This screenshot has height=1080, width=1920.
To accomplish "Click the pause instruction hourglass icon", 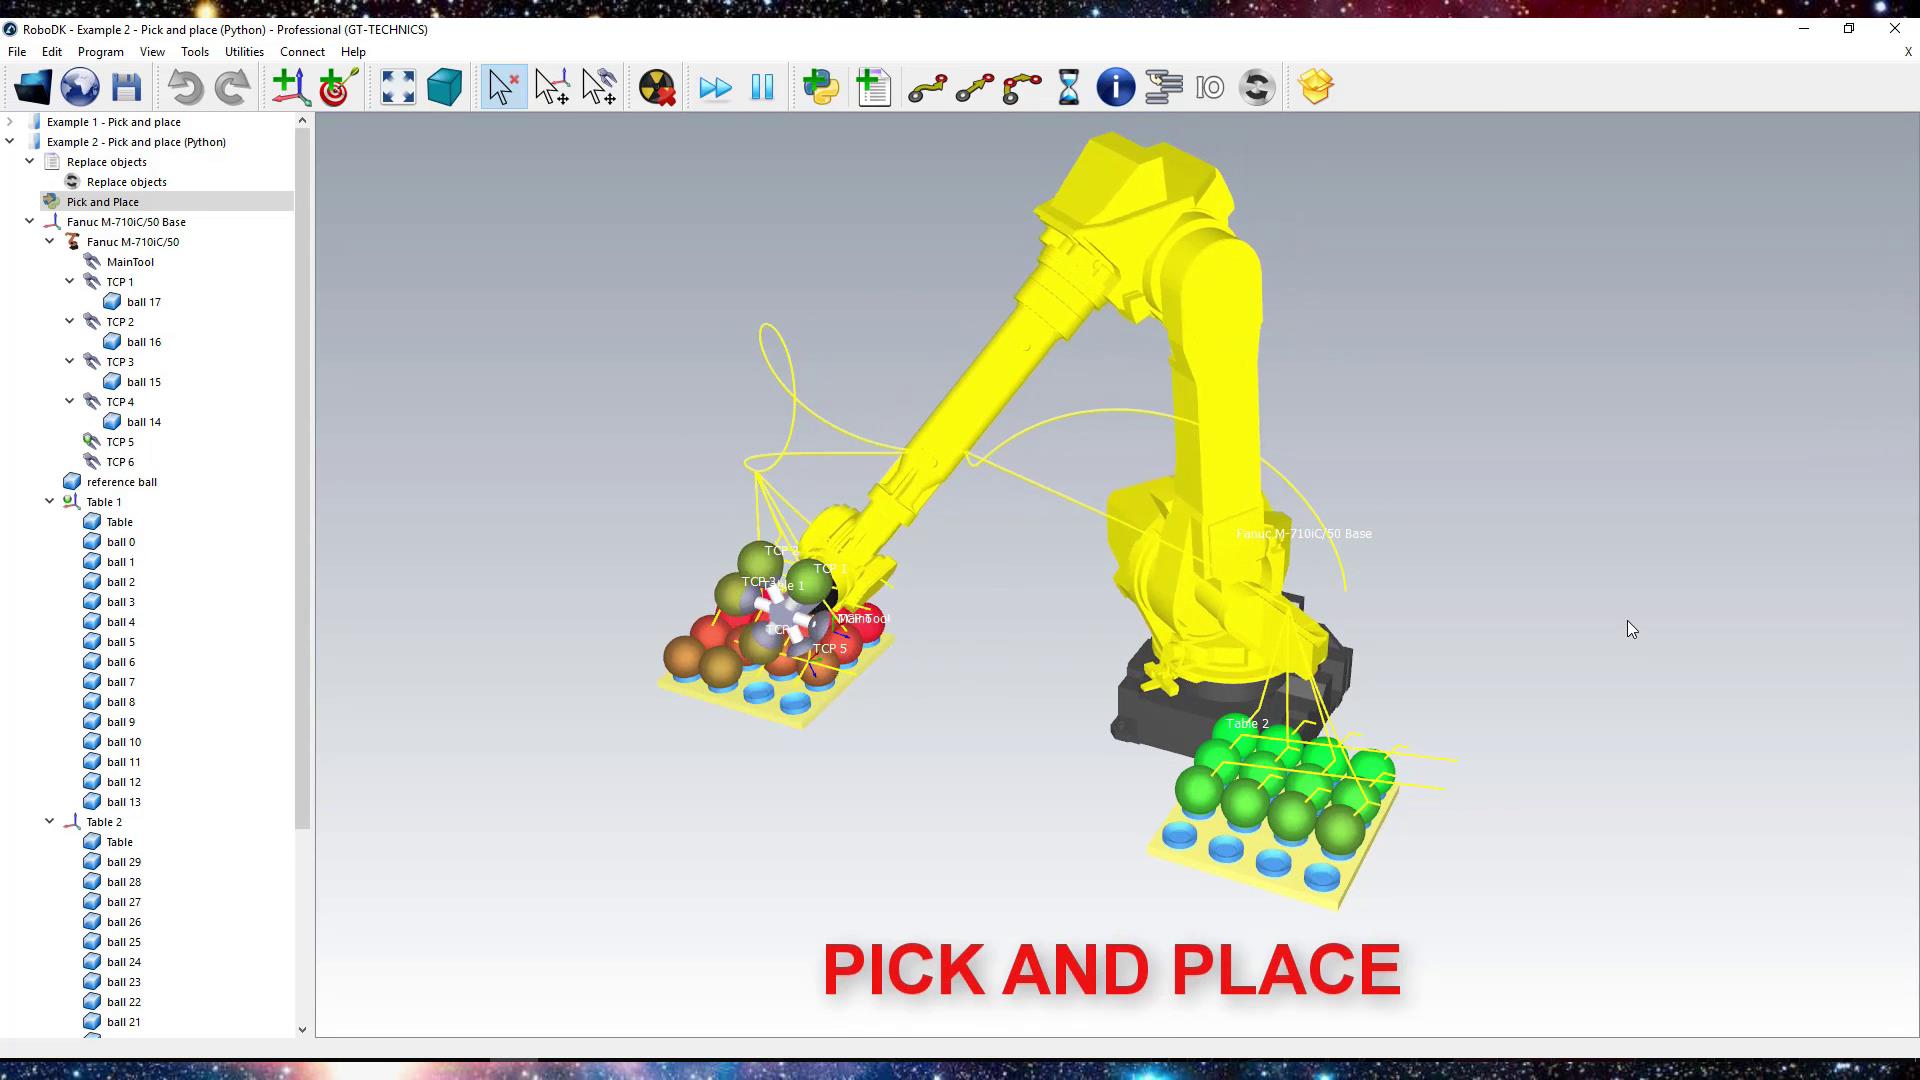I will (1068, 87).
